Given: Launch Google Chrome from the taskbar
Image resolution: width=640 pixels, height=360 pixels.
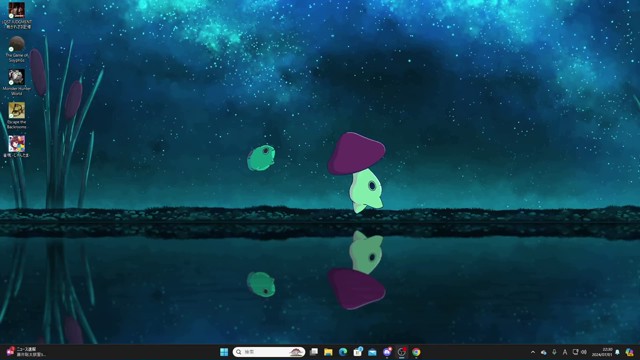Looking at the screenshot, I should 416,352.
